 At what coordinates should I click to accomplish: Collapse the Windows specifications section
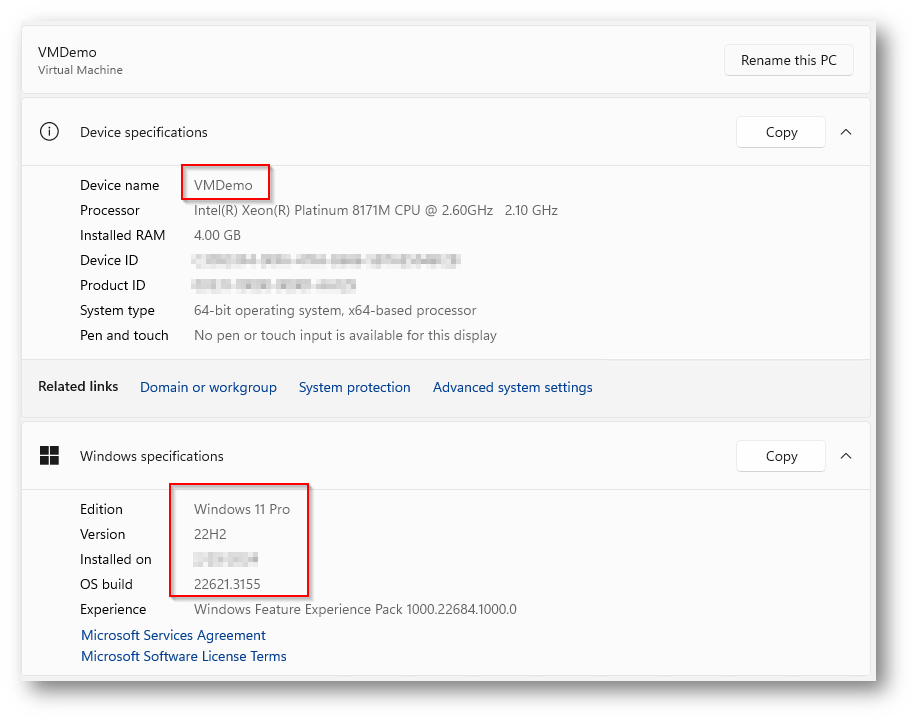(x=846, y=456)
